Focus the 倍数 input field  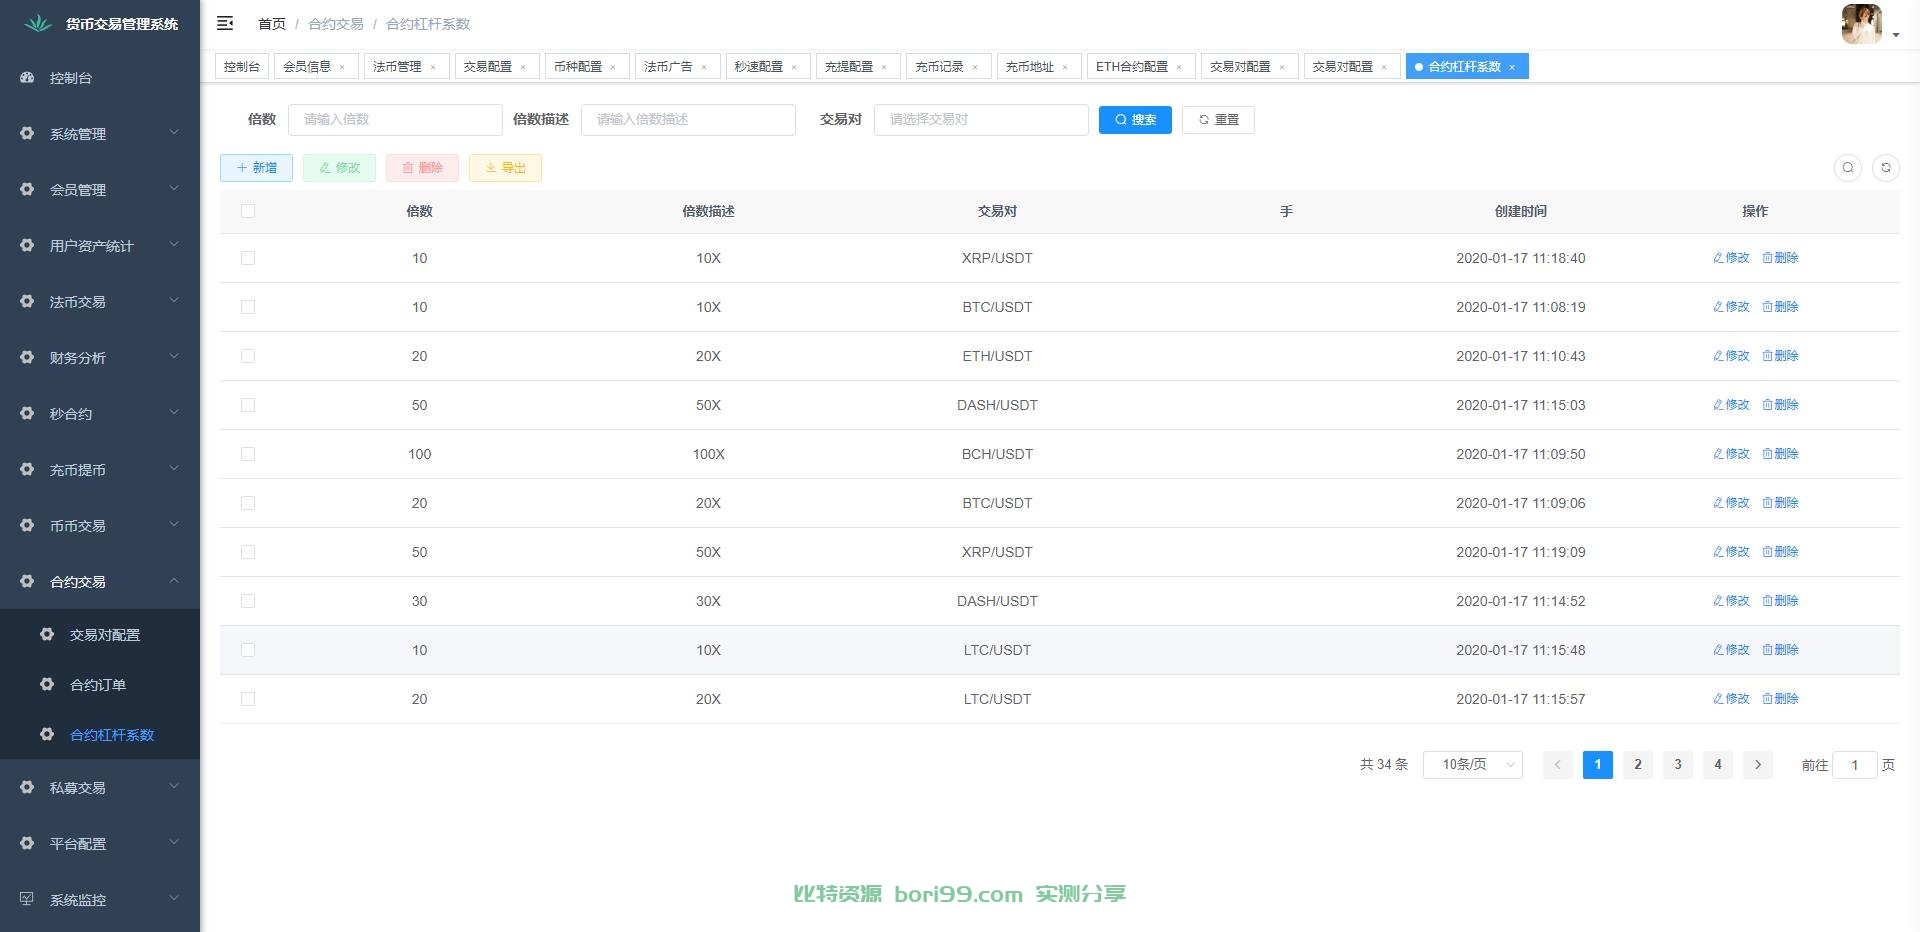pyautogui.click(x=395, y=119)
